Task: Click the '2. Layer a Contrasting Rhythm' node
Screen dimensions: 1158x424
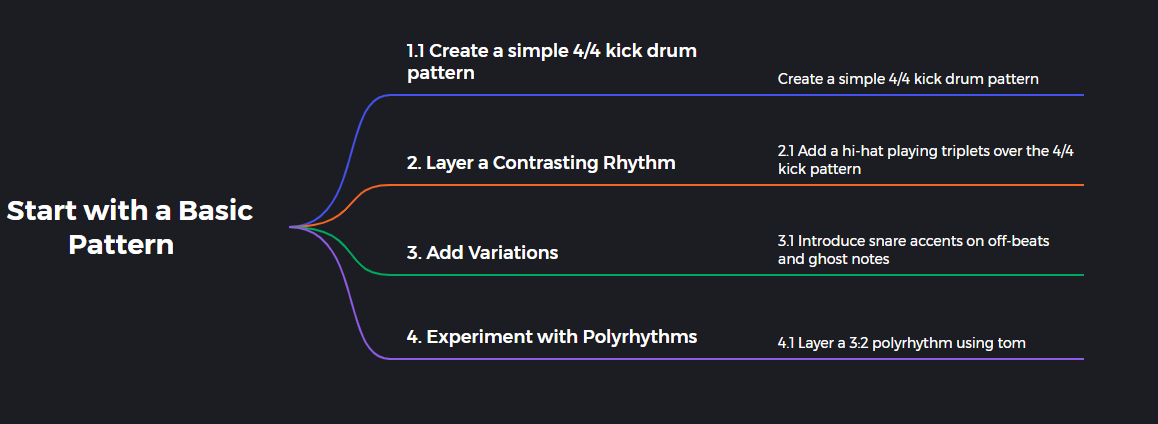Action: tap(541, 162)
